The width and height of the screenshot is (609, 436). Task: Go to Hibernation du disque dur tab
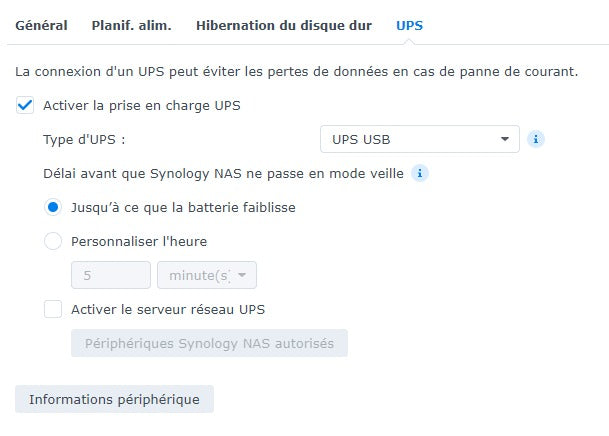(284, 25)
